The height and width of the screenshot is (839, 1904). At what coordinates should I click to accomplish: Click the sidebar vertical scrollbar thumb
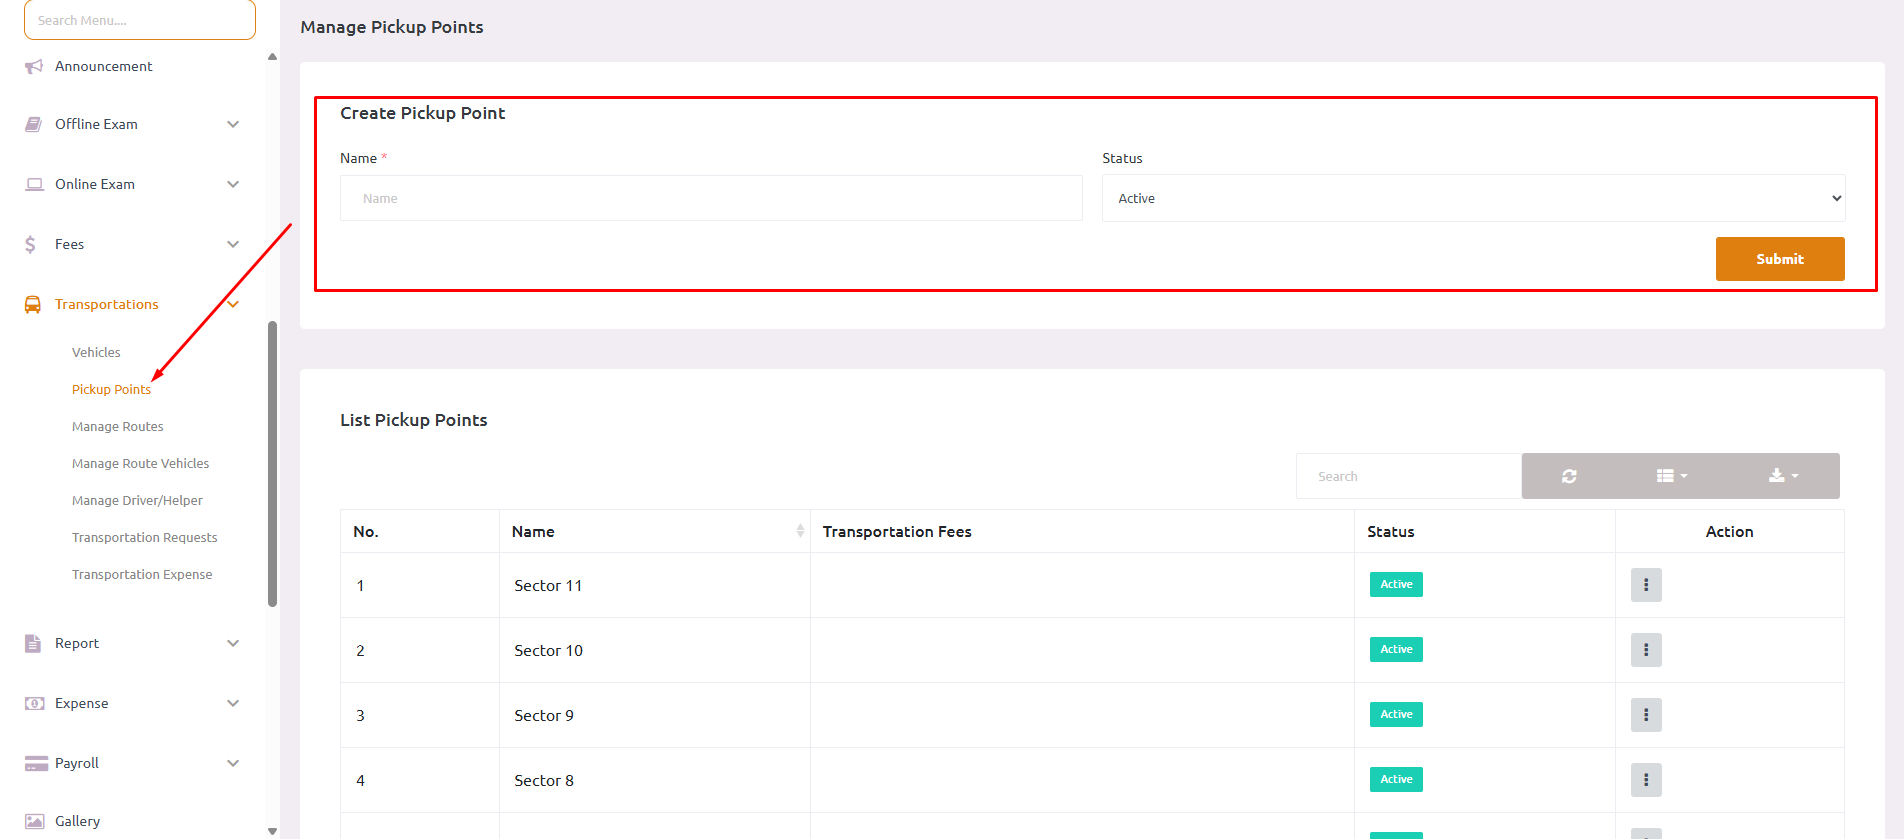[272, 462]
